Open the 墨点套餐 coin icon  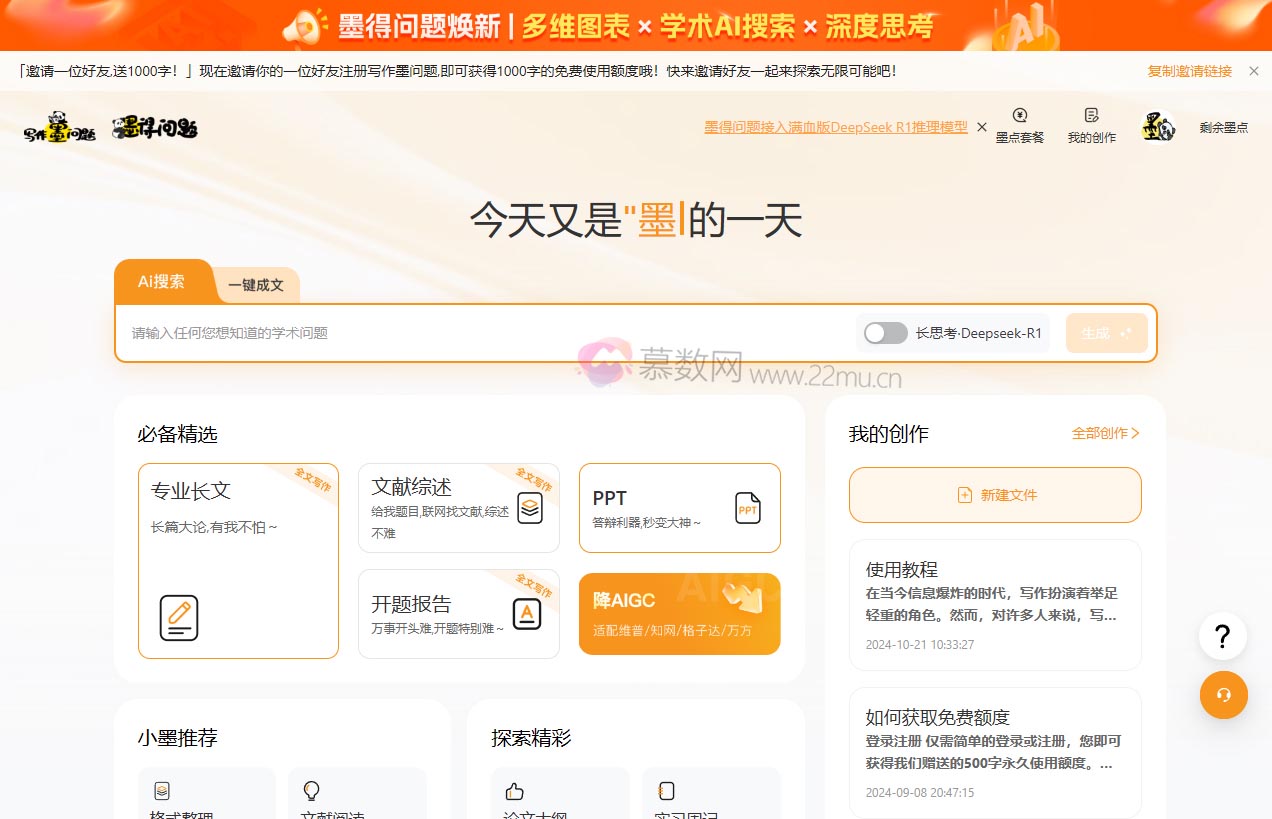(x=1019, y=117)
